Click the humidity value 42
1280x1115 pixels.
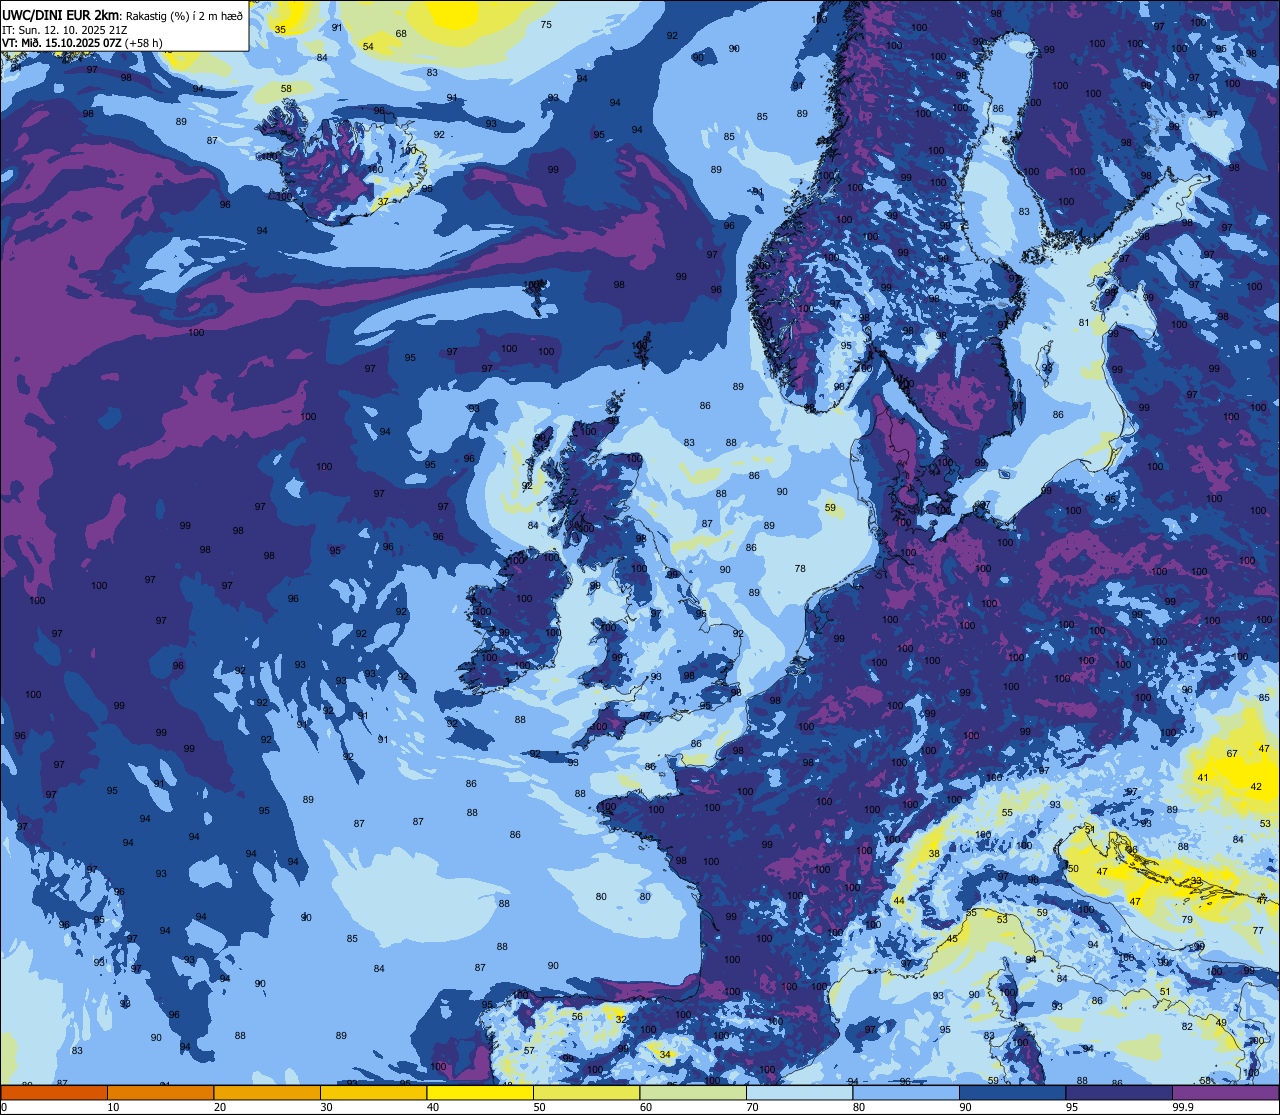click(x=1256, y=786)
